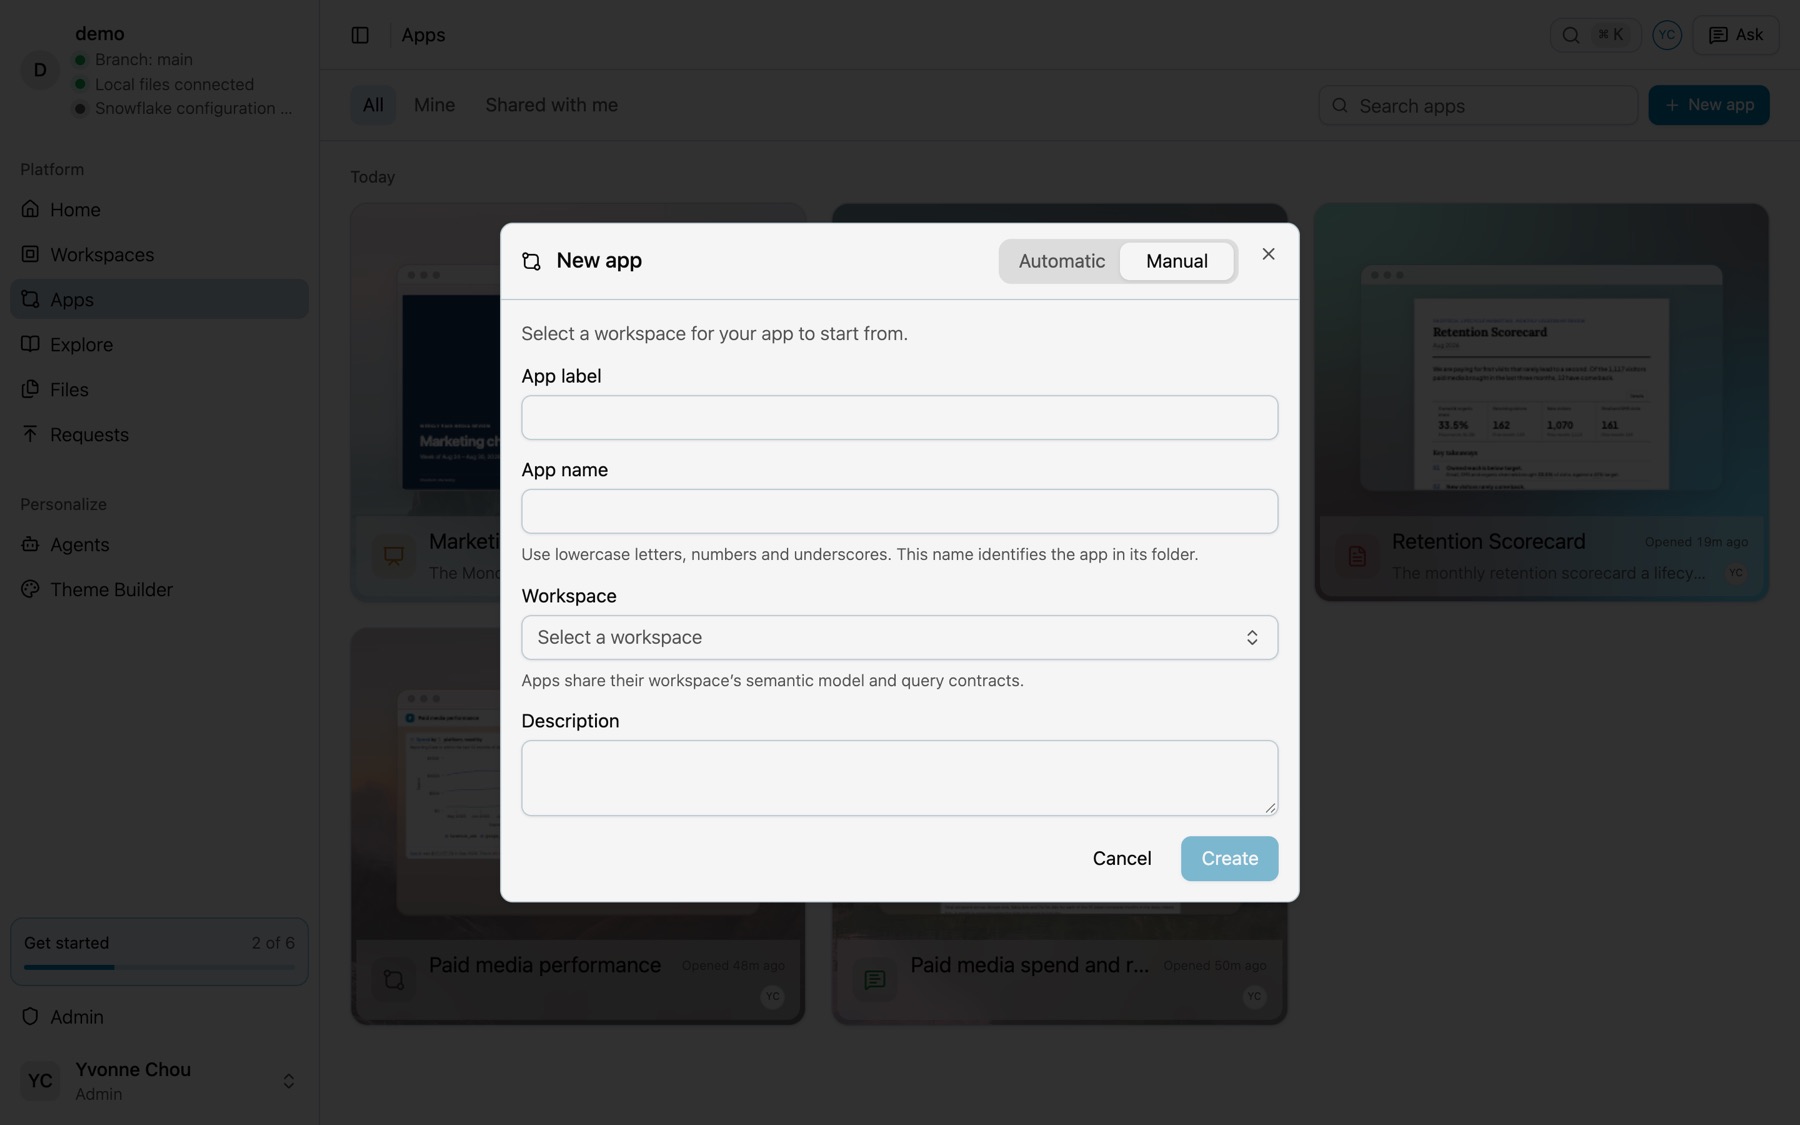This screenshot has width=1800, height=1125.
Task: Launch Theme Builder
Action: [159, 589]
